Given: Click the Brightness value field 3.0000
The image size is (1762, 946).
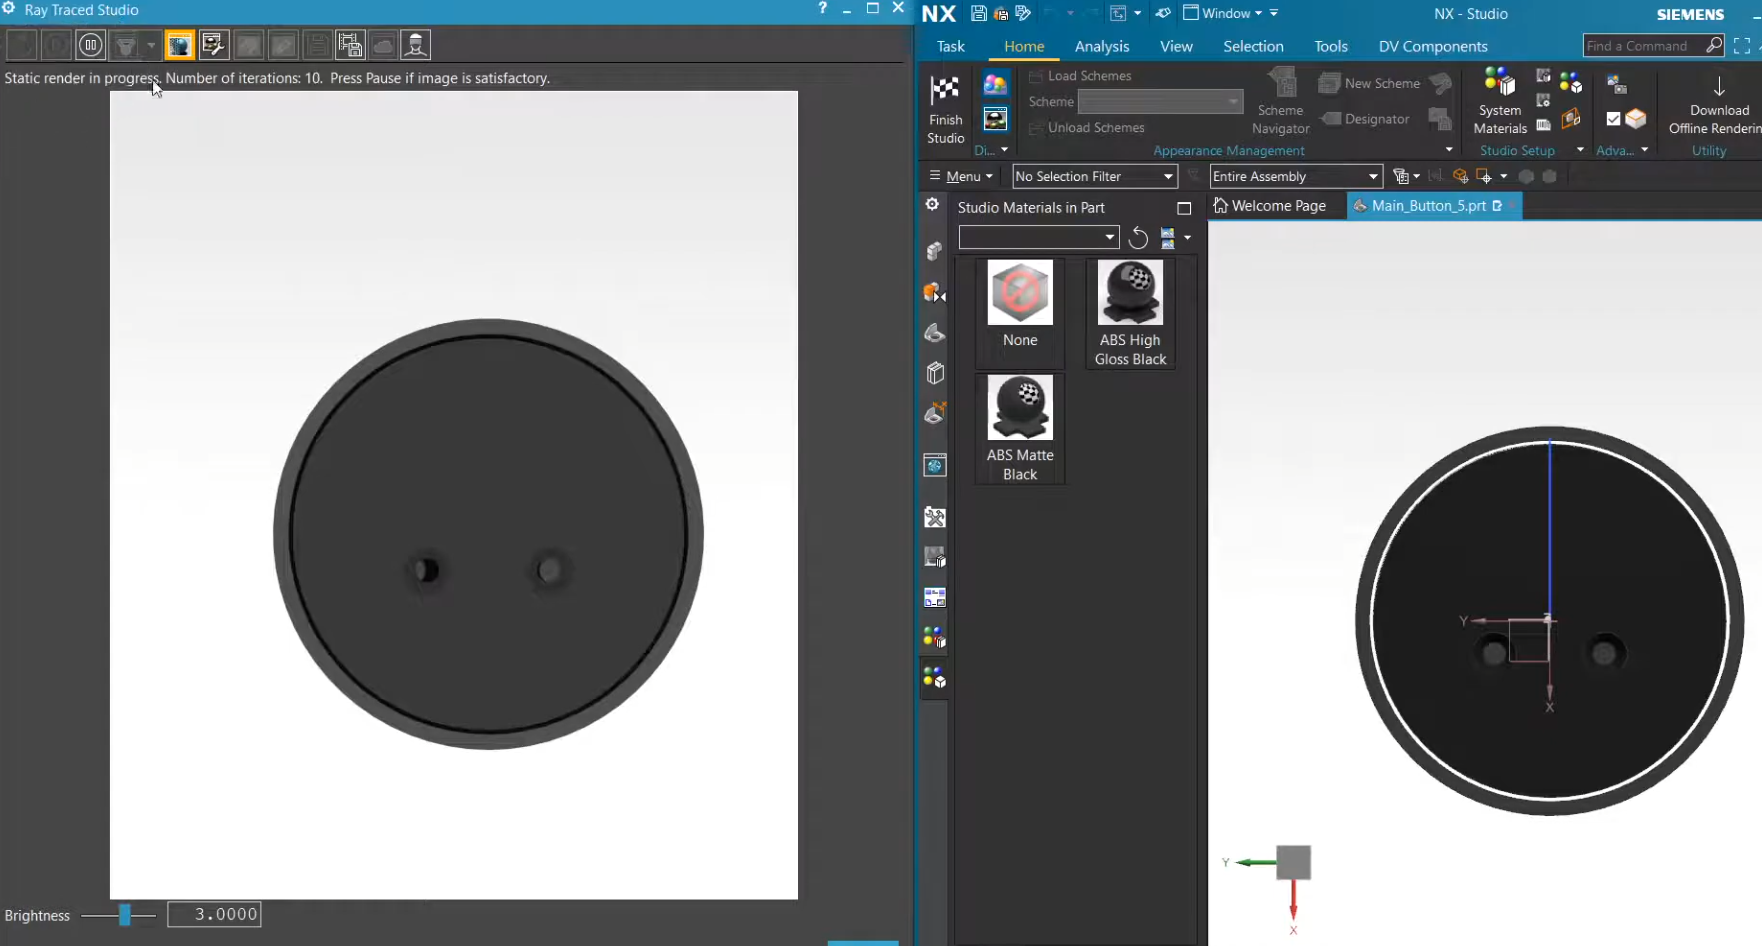Looking at the screenshot, I should [214, 914].
